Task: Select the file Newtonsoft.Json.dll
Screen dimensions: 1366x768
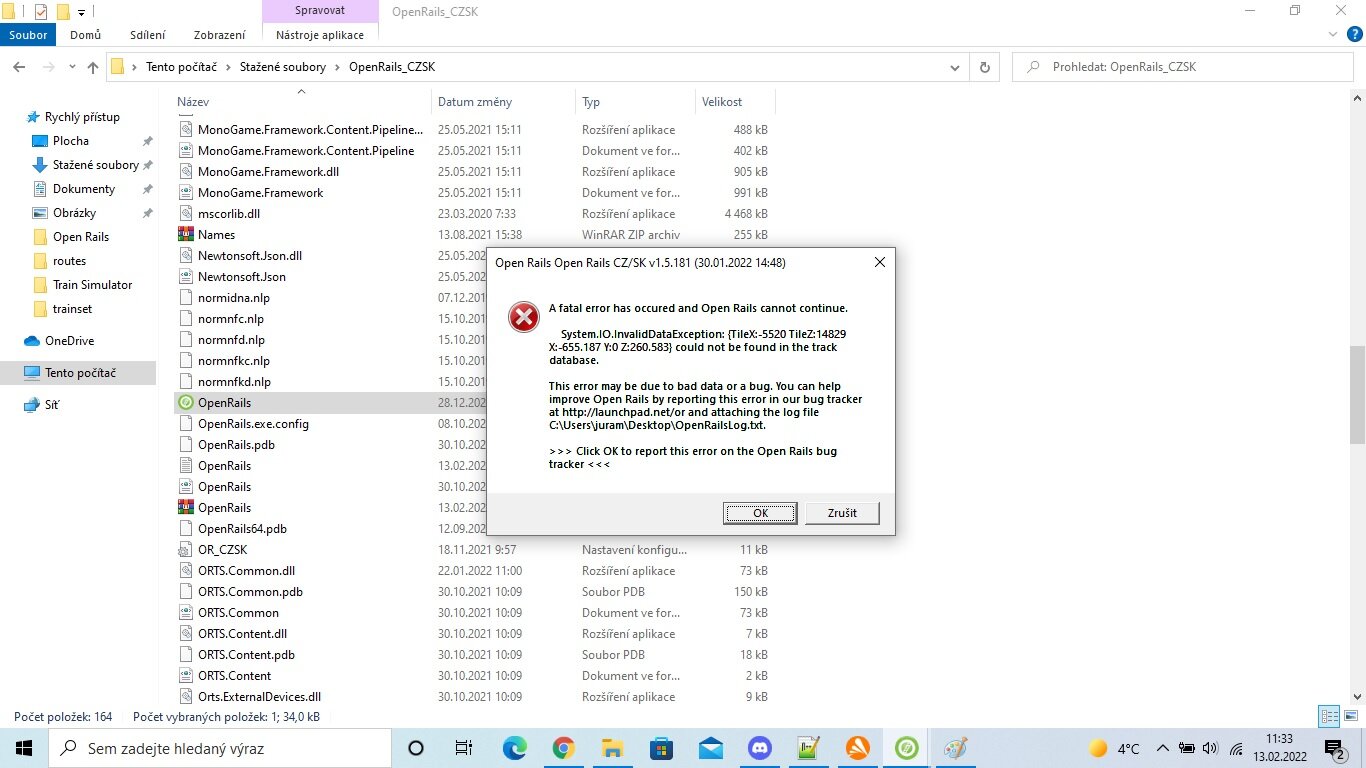Action: [x=250, y=256]
